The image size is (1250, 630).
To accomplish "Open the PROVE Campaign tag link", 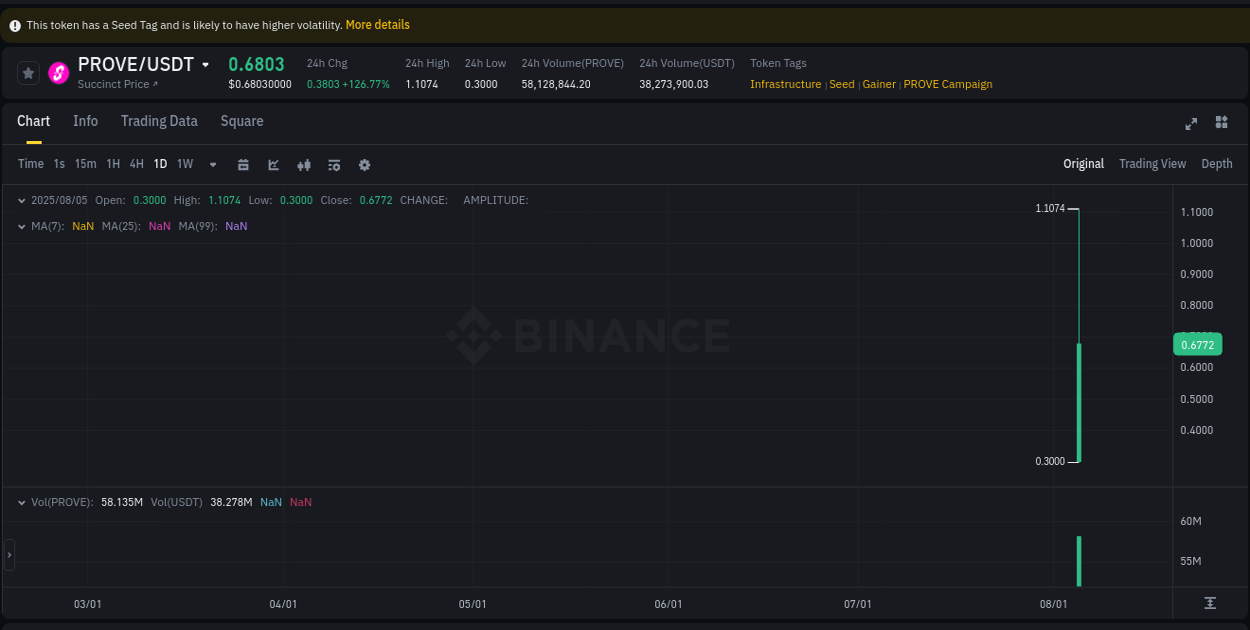I will 948,84.
